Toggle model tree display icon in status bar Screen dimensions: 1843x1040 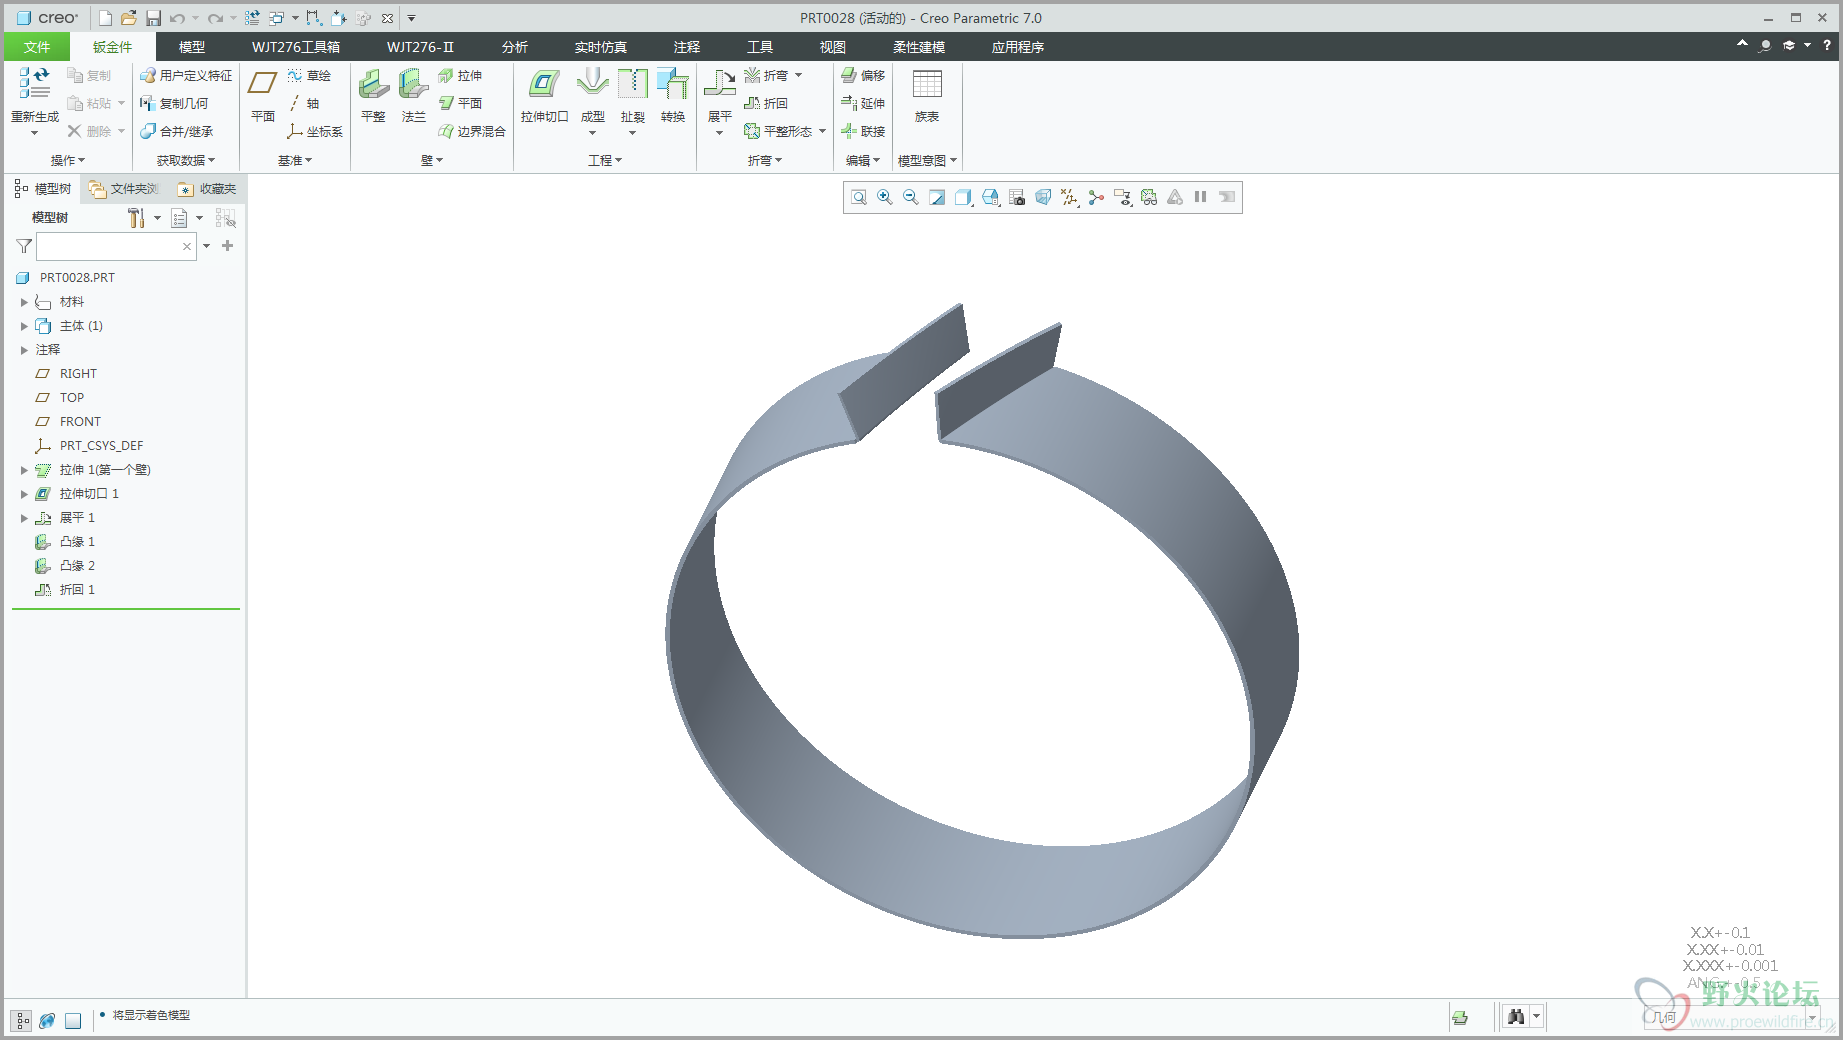[22, 1020]
